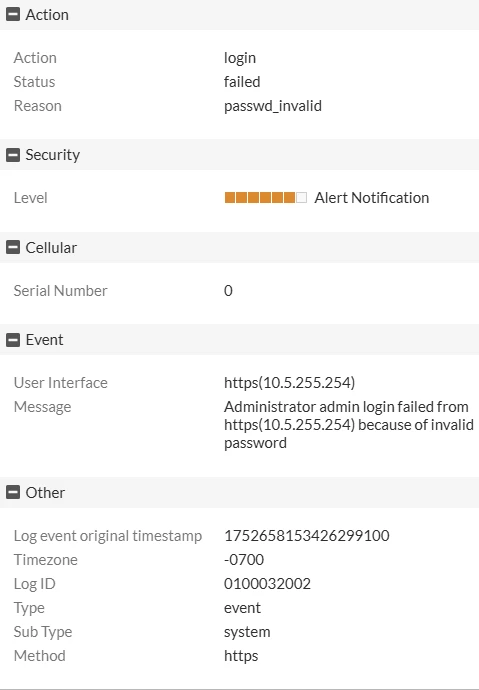Click the Method value https

click(x=241, y=656)
